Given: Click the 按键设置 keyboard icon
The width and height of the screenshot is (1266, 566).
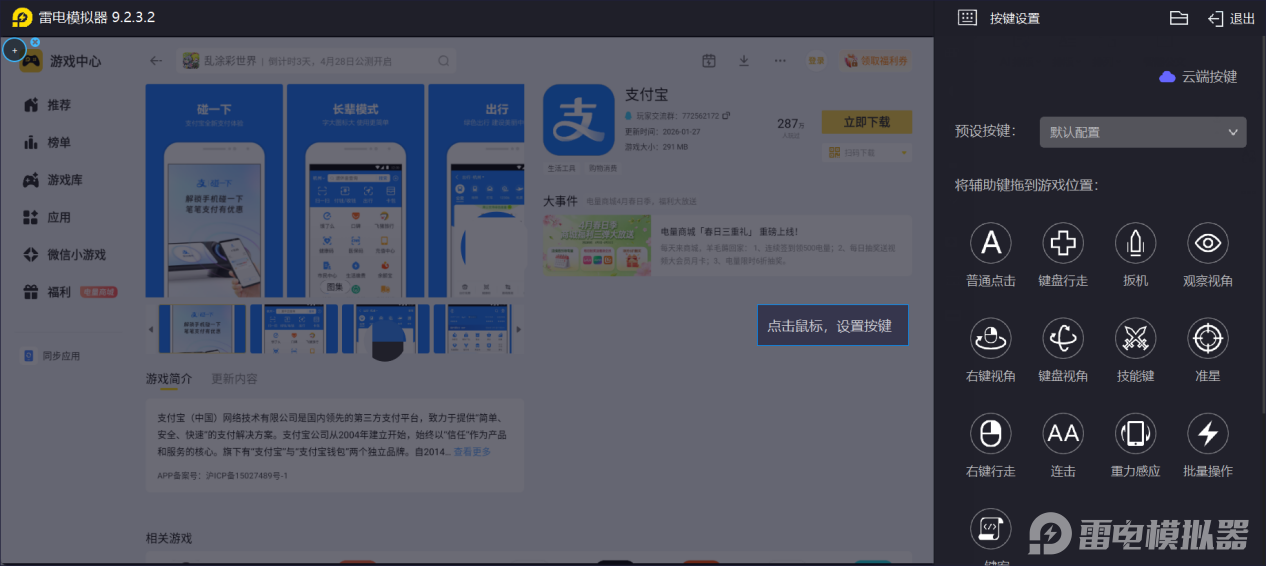Looking at the screenshot, I should [967, 18].
